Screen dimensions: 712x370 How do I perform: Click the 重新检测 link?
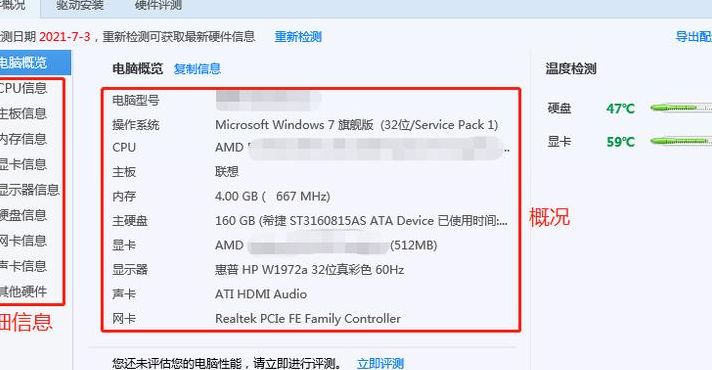point(298,36)
